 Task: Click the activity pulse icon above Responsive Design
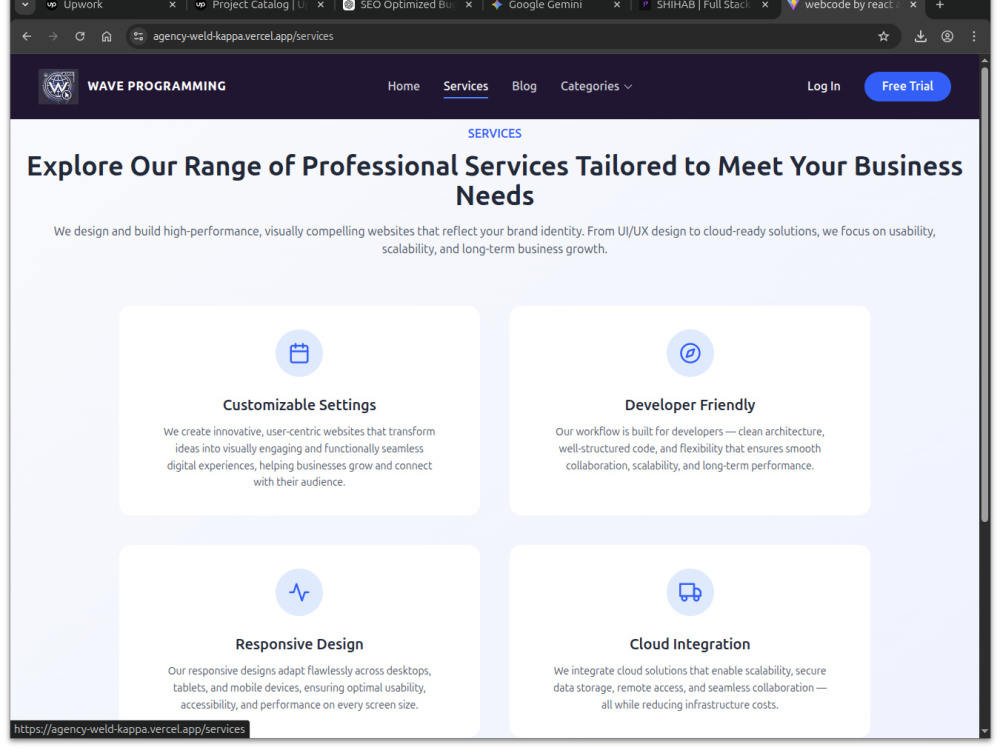299,592
